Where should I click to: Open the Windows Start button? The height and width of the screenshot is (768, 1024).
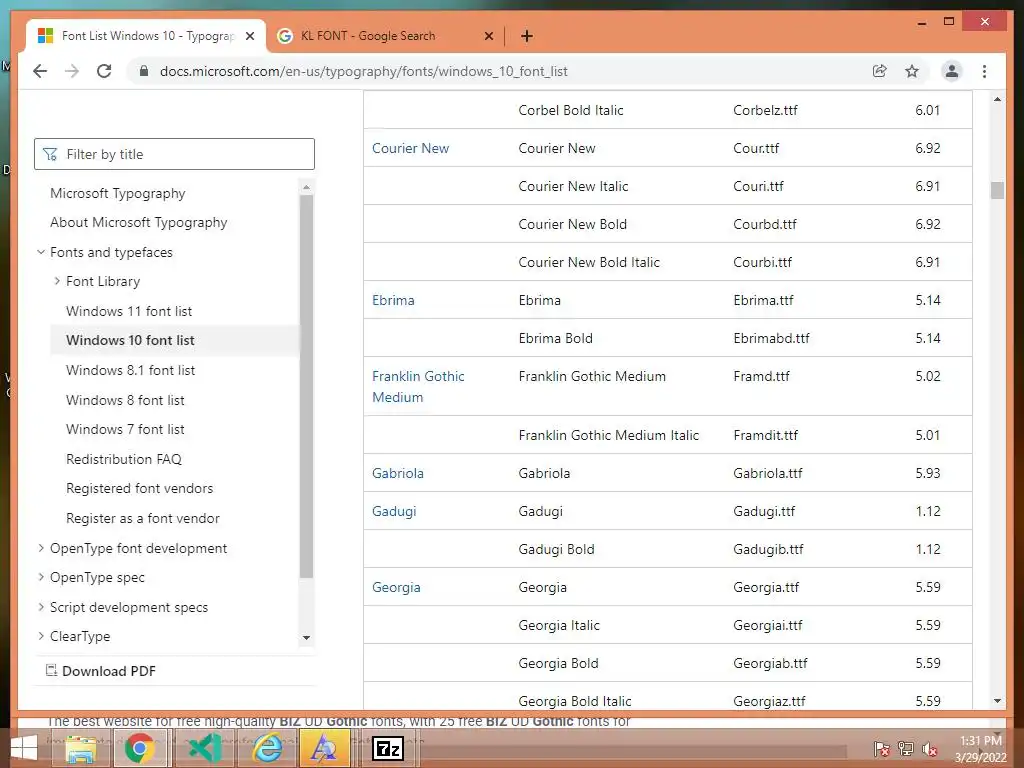coord(24,749)
